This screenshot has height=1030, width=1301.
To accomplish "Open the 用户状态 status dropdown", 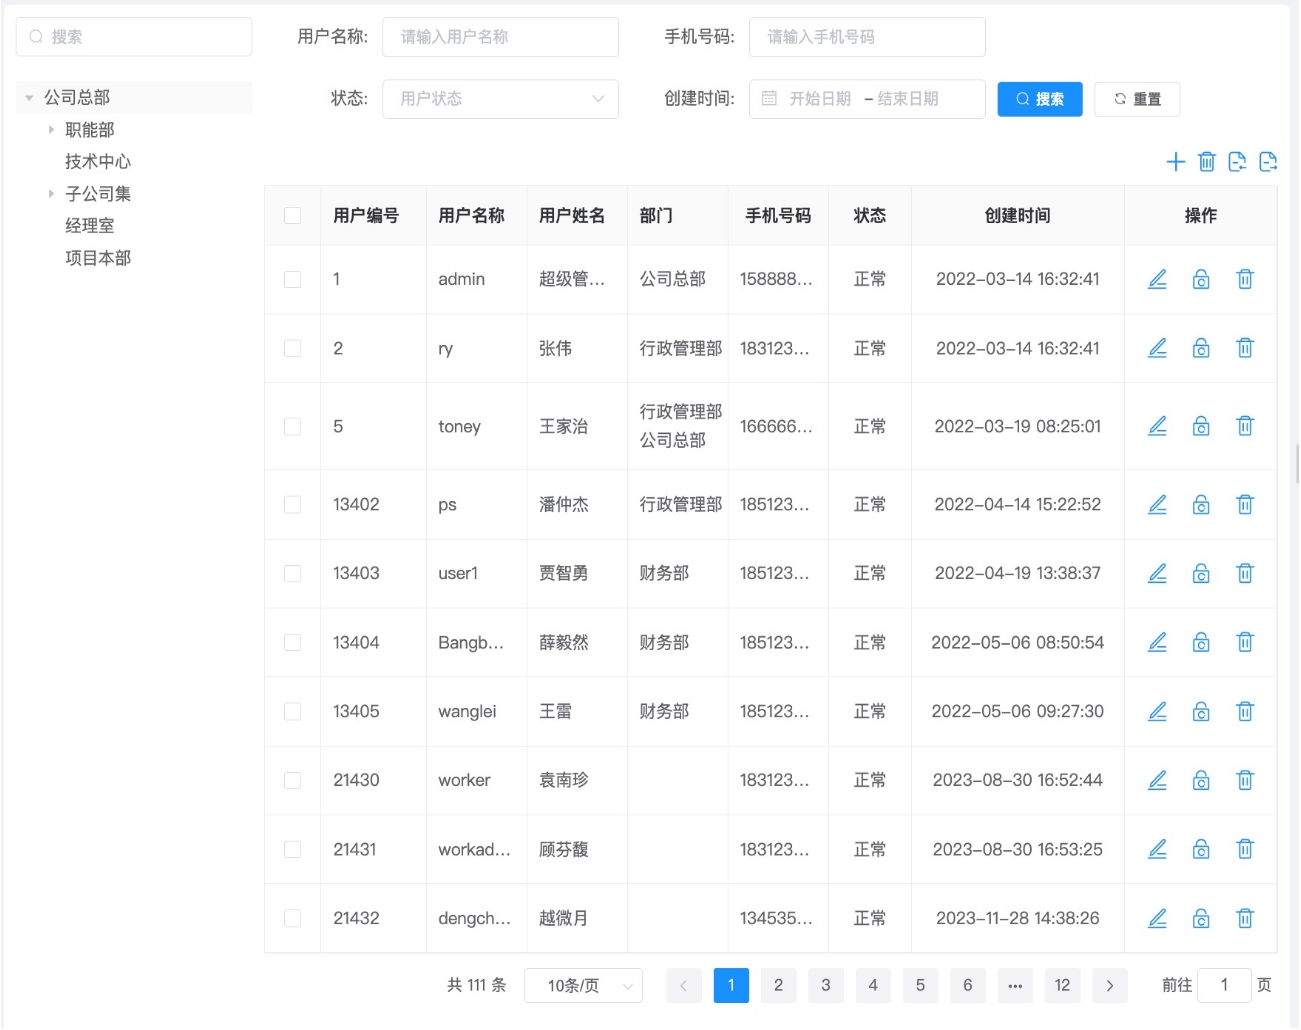I will click(500, 99).
